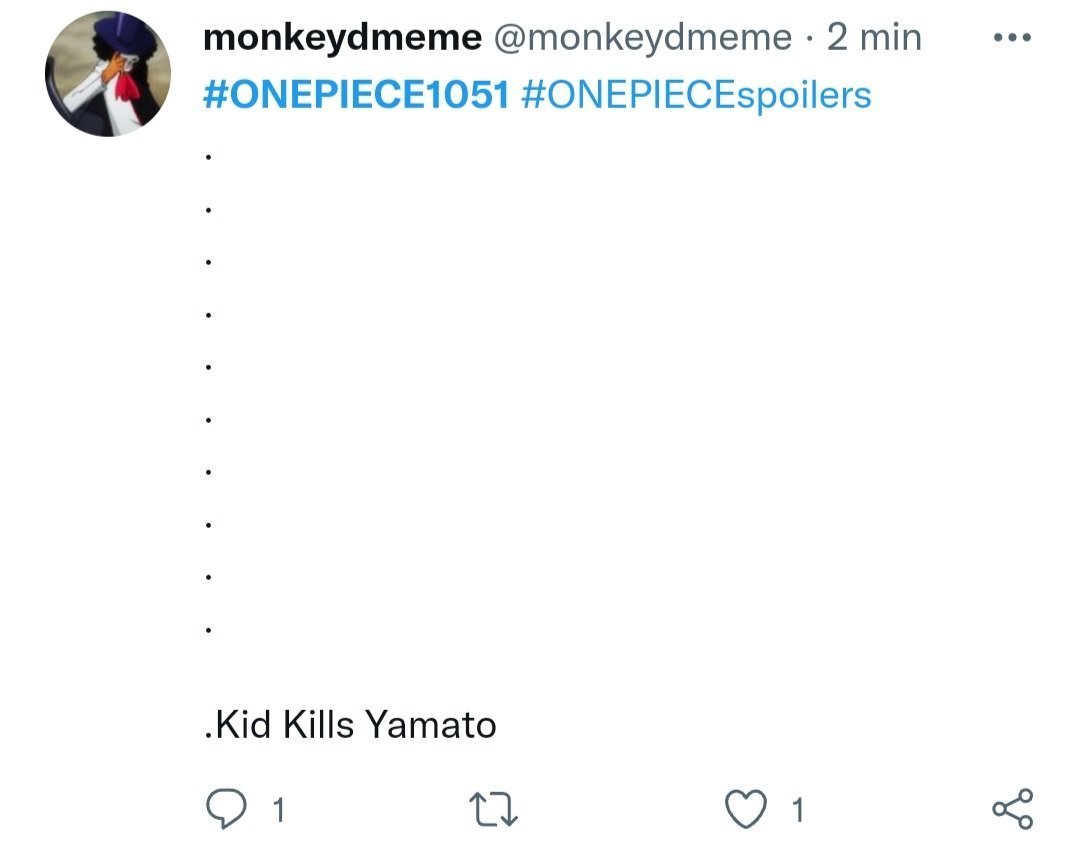Select the 'Kid Kills Yamato' tweet text

[351, 725]
